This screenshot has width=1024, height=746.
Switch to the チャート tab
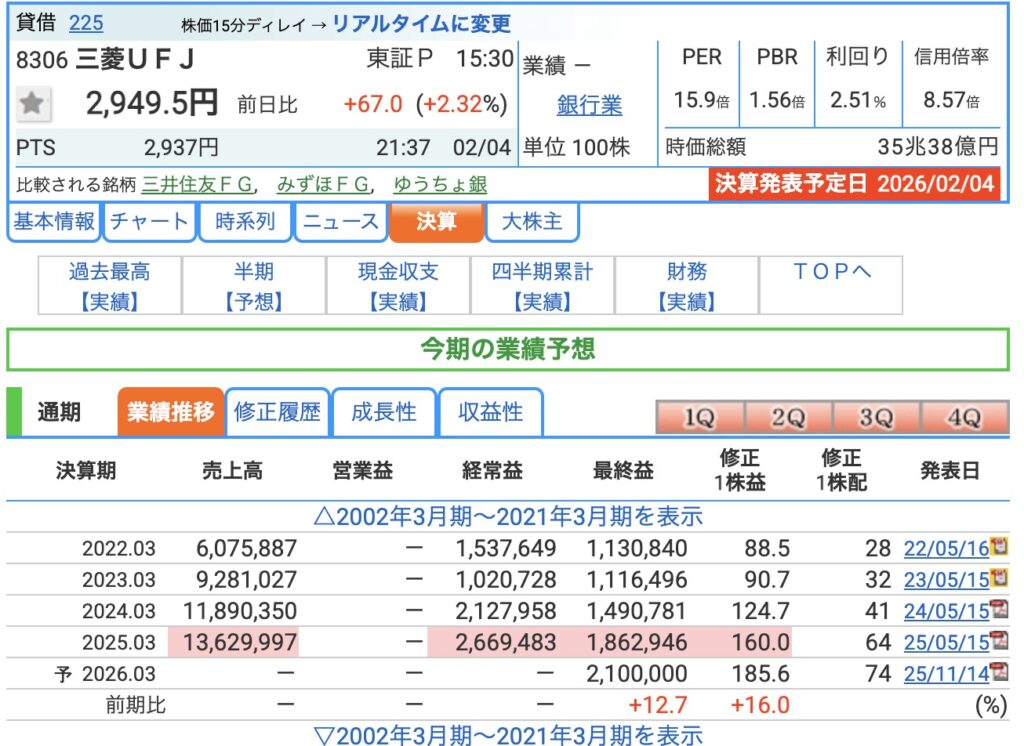tap(149, 221)
